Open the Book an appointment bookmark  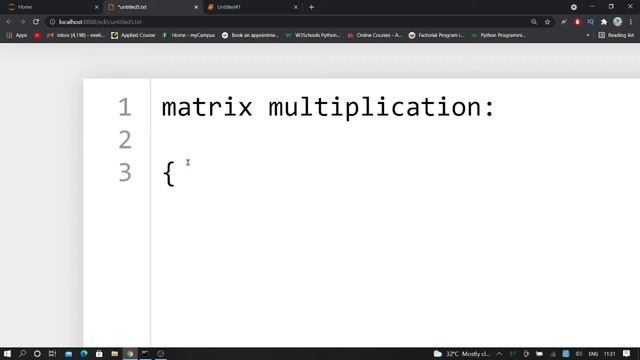tap(250, 36)
